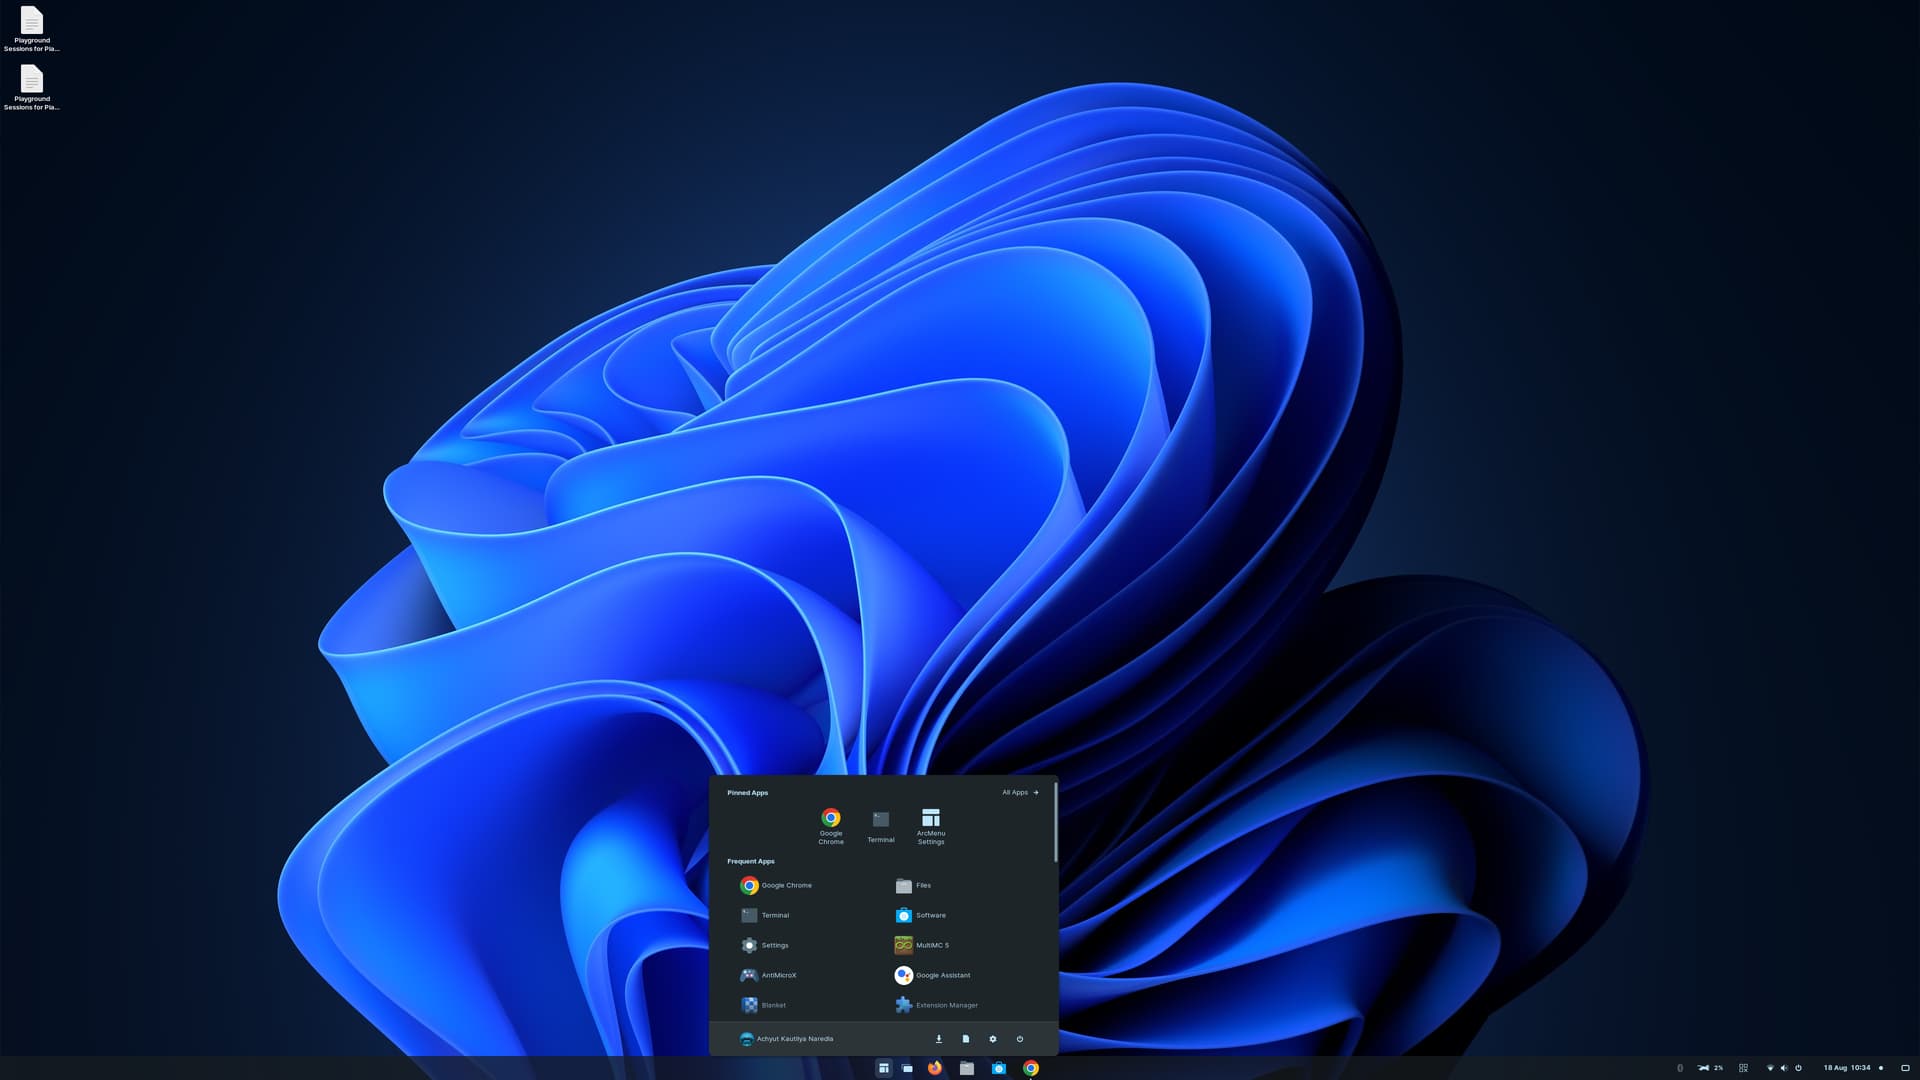The width and height of the screenshot is (1920, 1080).
Task: Open Files manager from taskbar
Action: pyautogui.click(x=967, y=1068)
